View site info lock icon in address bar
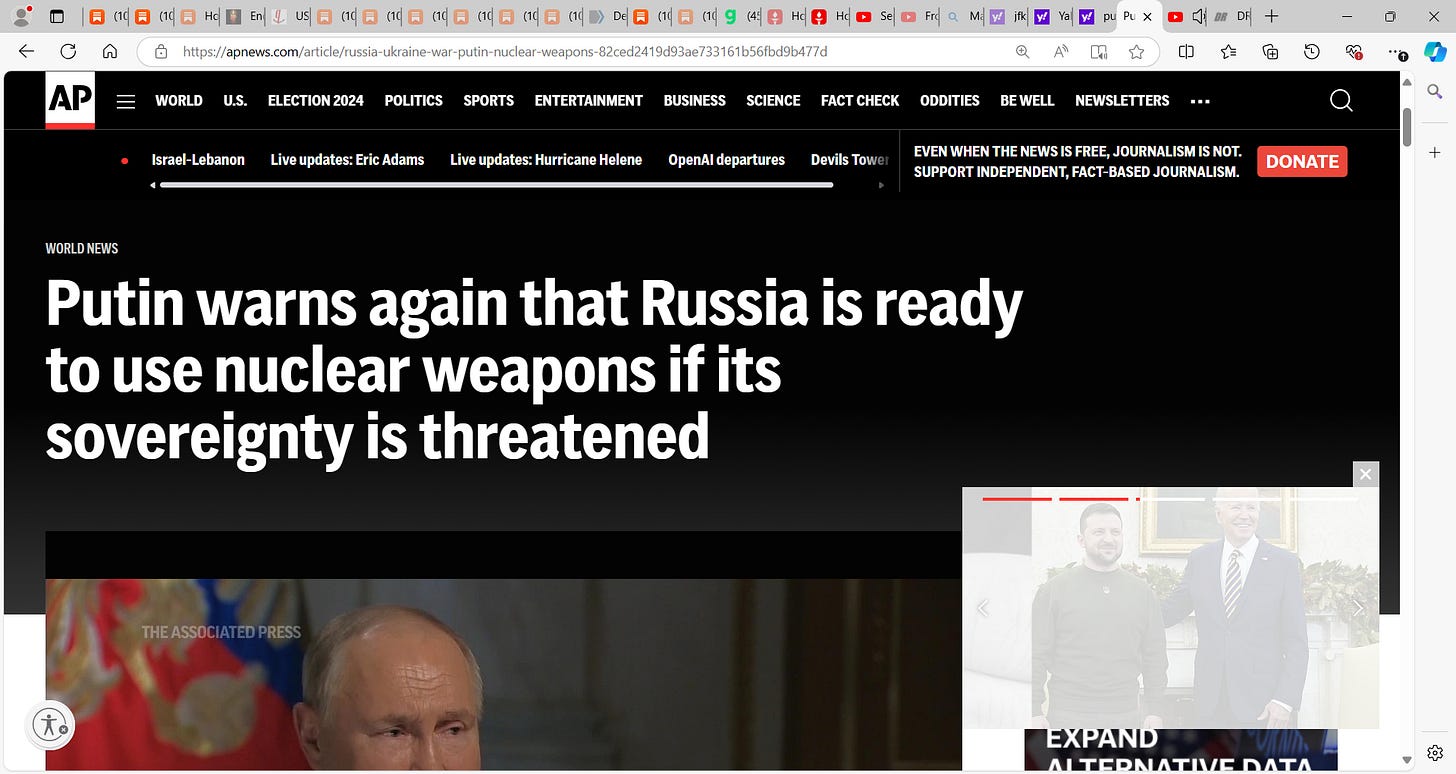This screenshot has width=1456, height=774. point(160,52)
